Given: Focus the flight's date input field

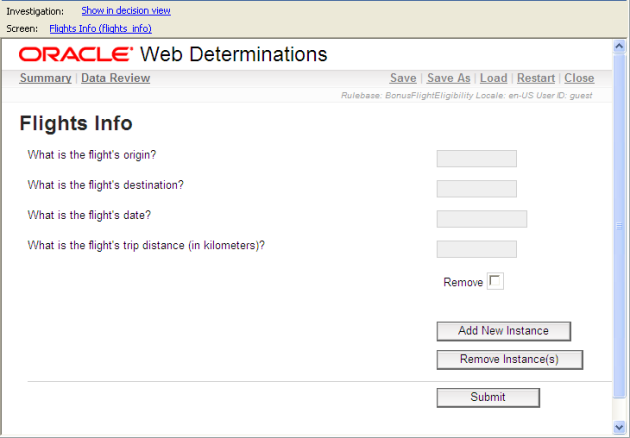Looking at the screenshot, I should [x=482, y=219].
